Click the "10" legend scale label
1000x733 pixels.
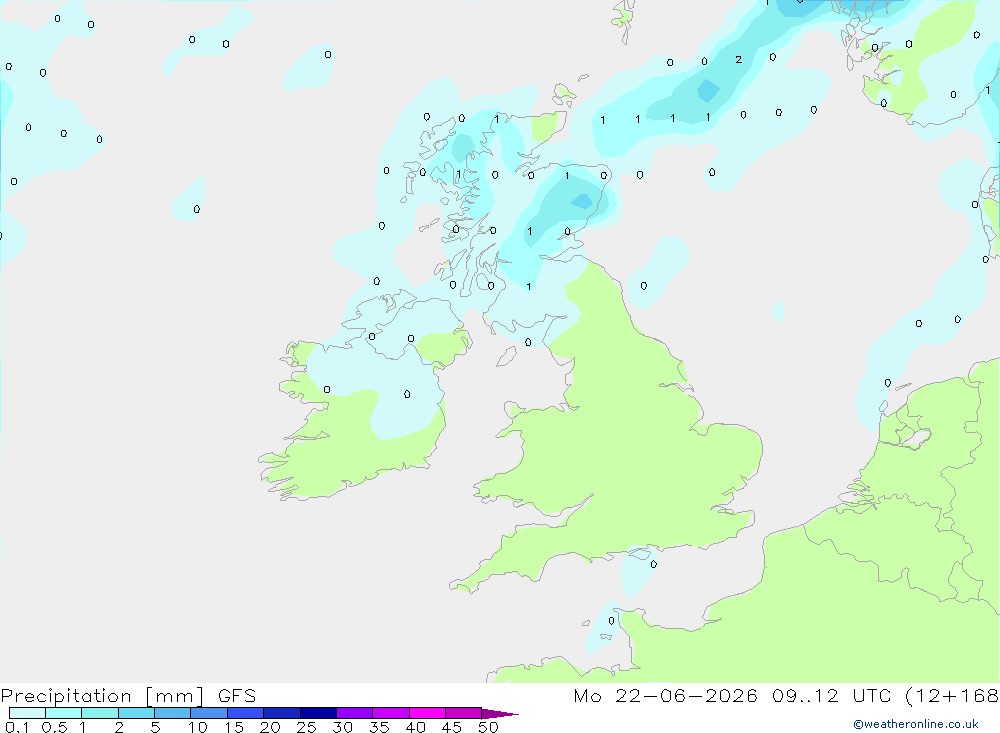[198, 727]
